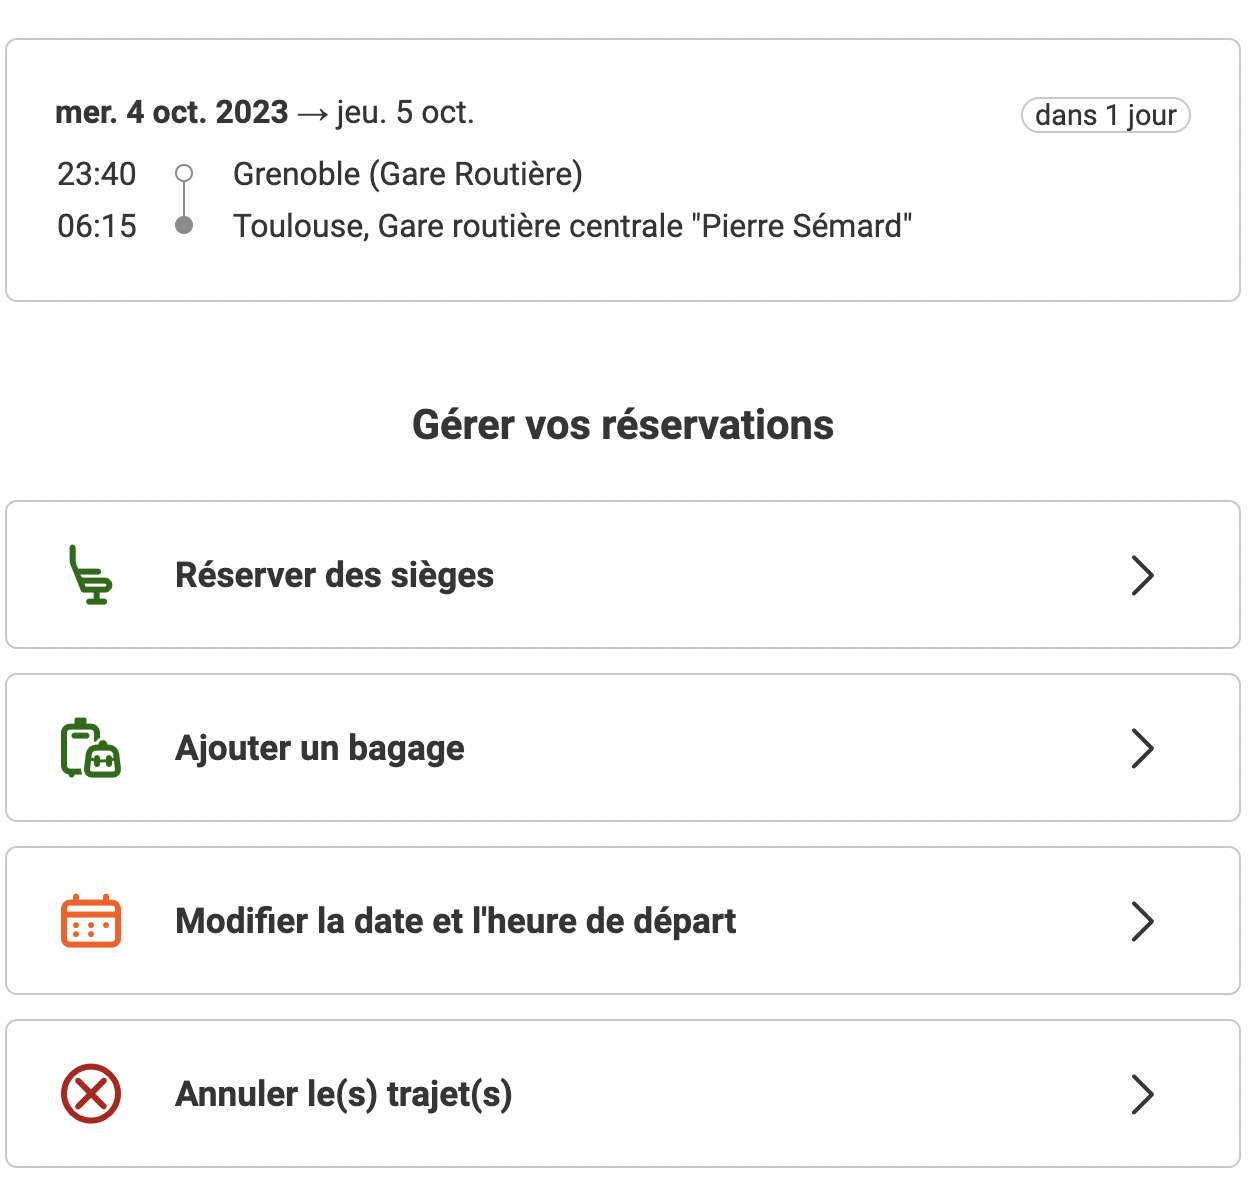Click Toulouse Gare routière centrale stop
Viewport: 1260px width, 1184px height.
click(x=572, y=226)
